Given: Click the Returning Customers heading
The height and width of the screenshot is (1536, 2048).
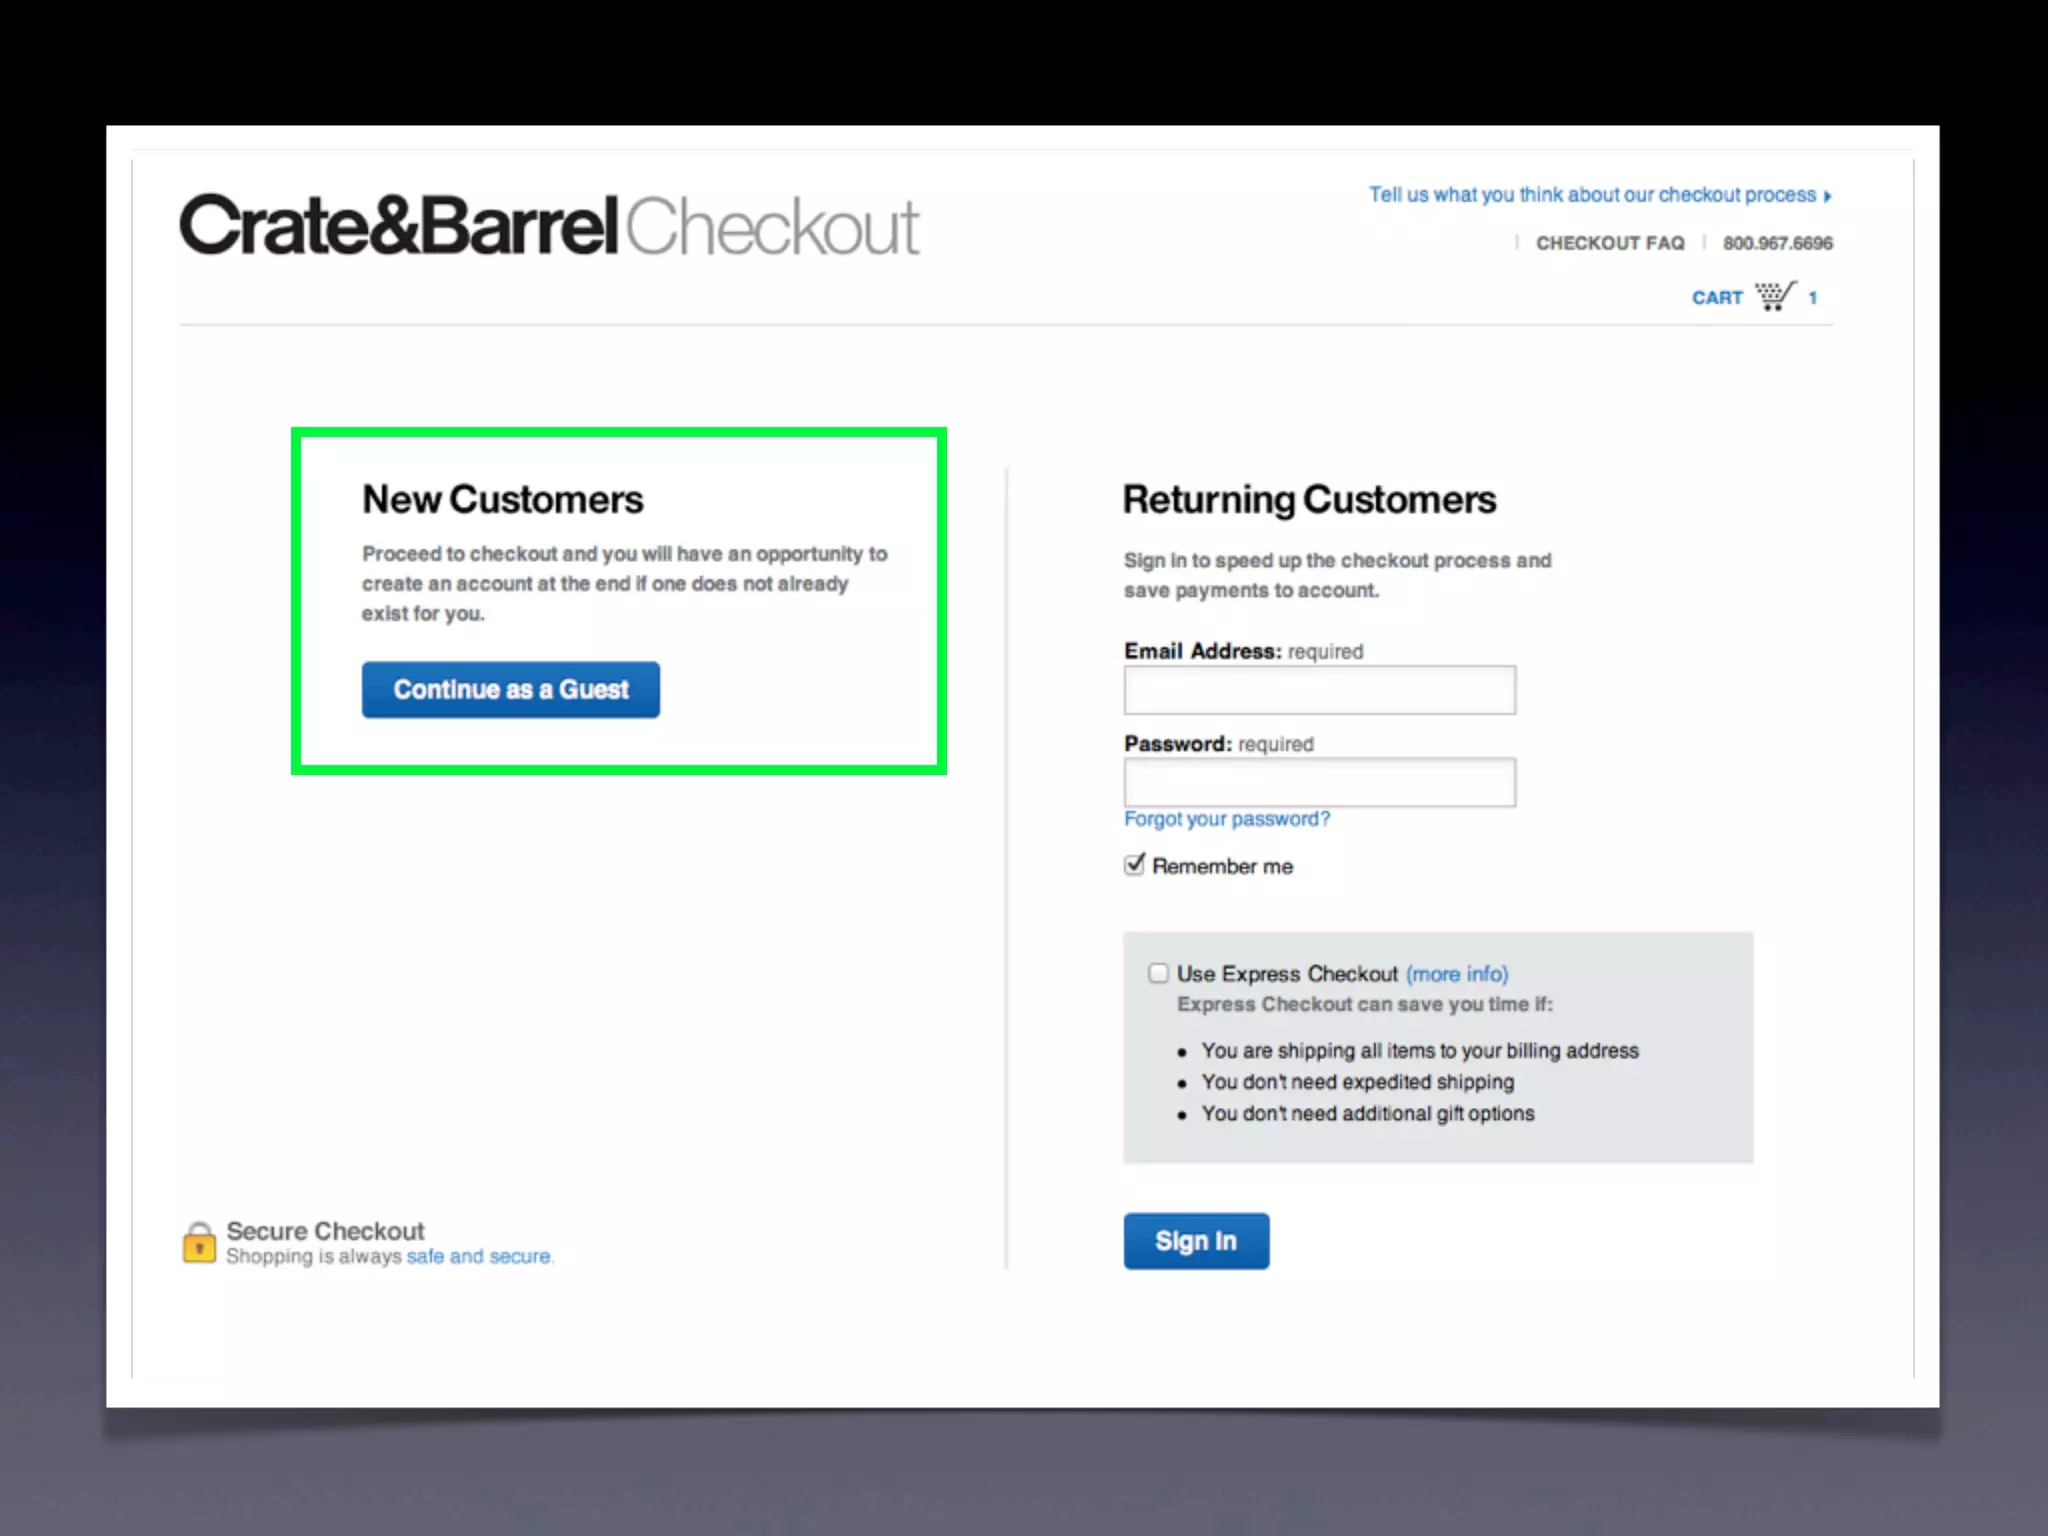Looking at the screenshot, I should pyautogui.click(x=1309, y=500).
